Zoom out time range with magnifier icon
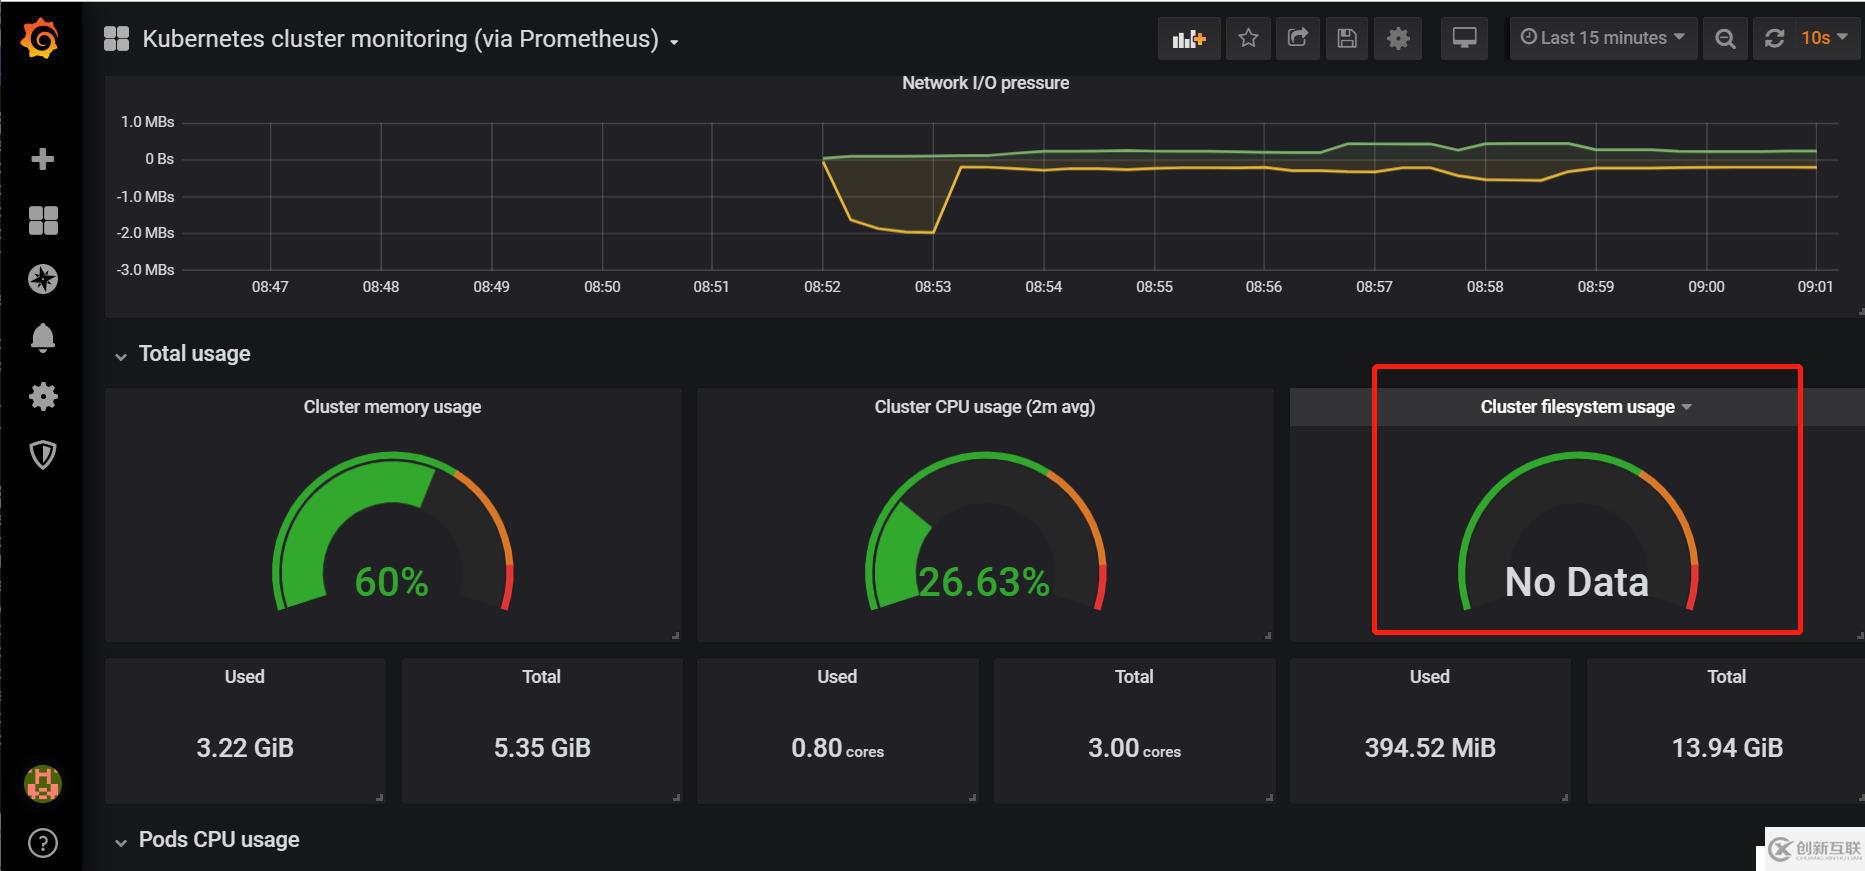Image resolution: width=1865 pixels, height=871 pixels. coord(1725,39)
